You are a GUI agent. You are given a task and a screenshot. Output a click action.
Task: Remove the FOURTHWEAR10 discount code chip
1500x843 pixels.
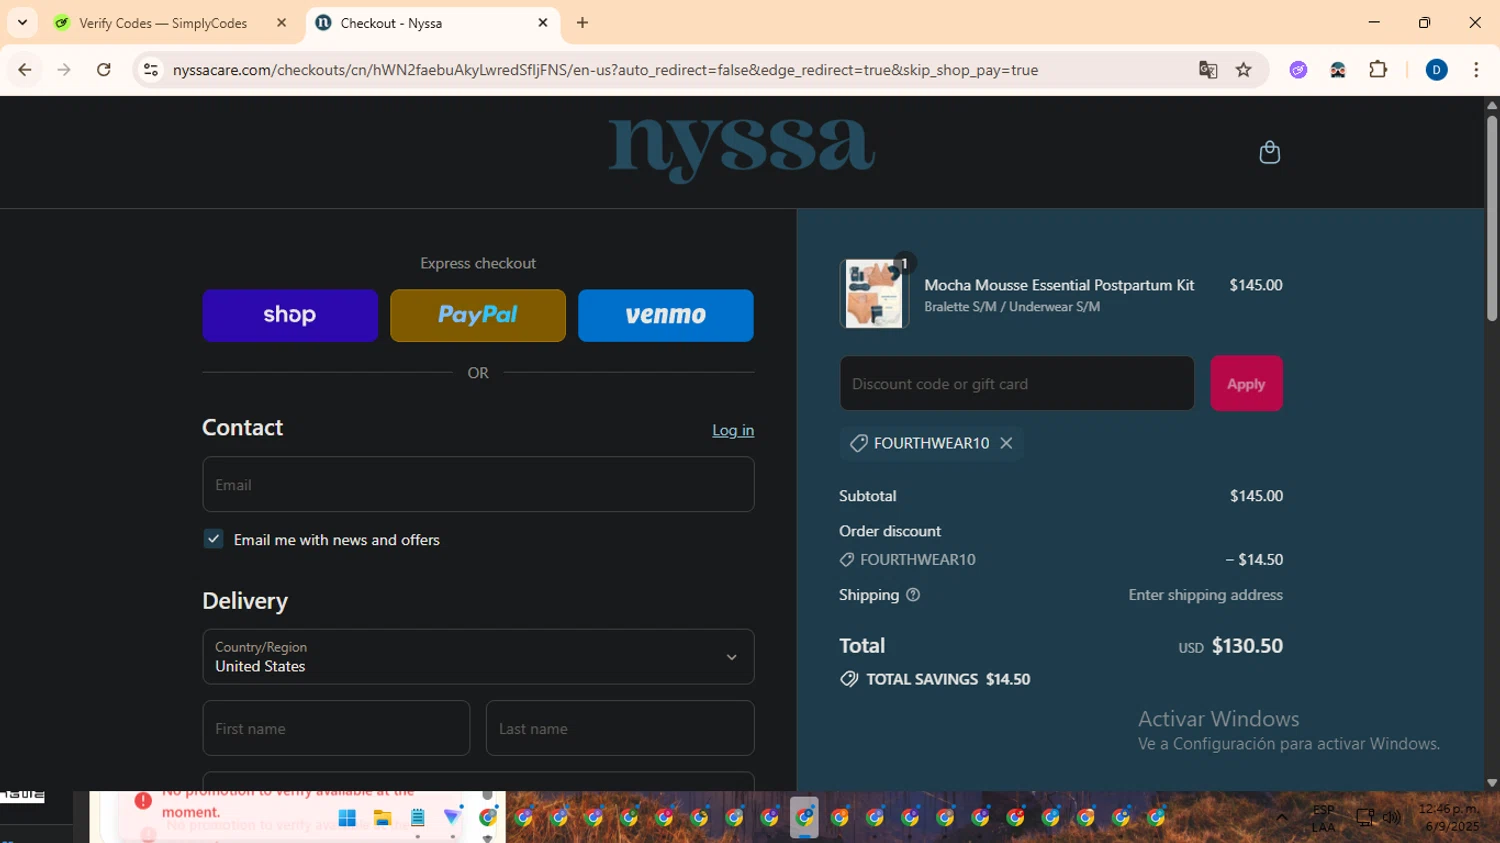point(1006,443)
